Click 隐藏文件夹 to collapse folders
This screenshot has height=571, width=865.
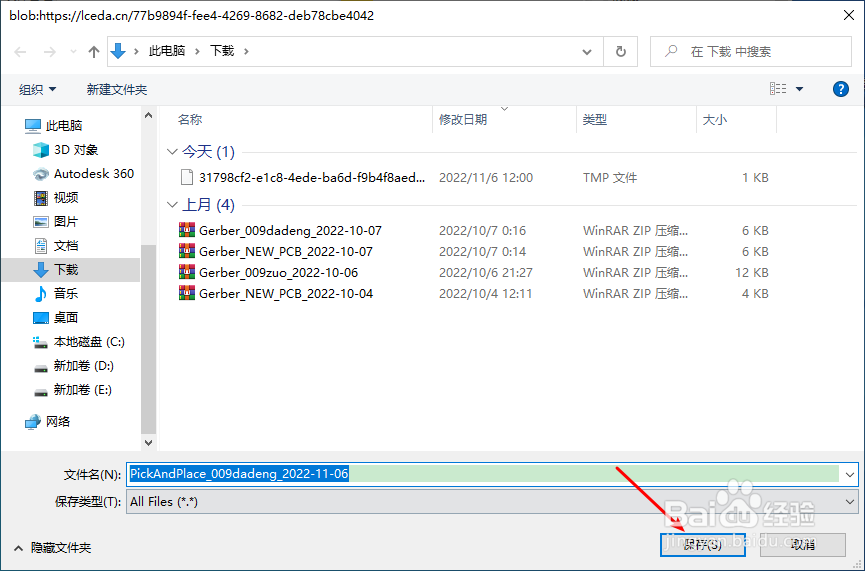[52, 548]
